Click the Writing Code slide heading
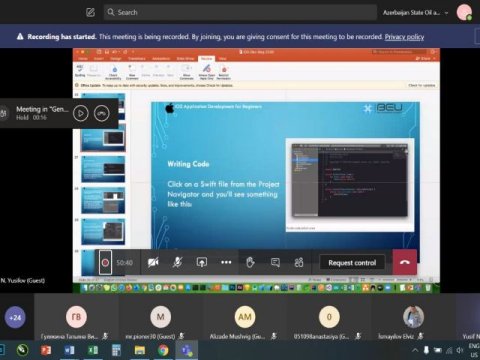480x360 pixels. 188,164
